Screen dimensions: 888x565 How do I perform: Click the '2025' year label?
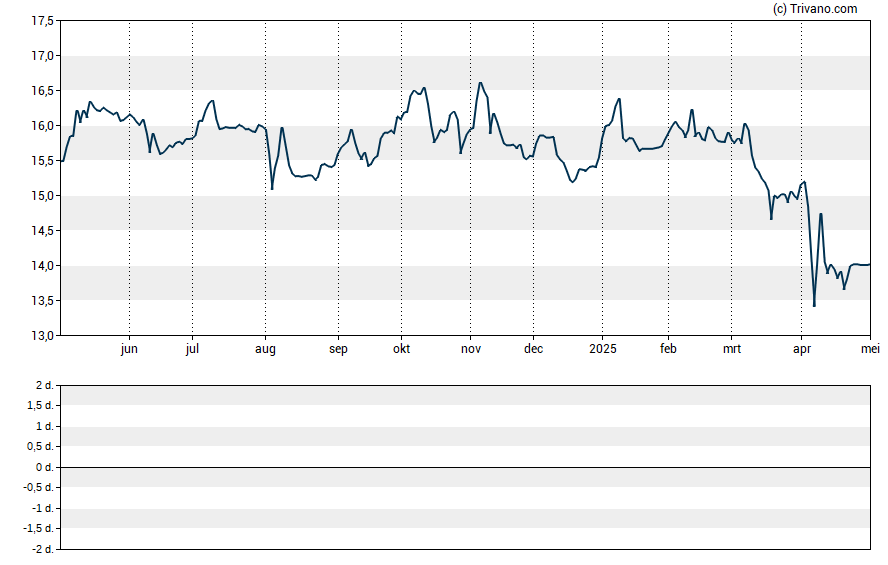603,349
